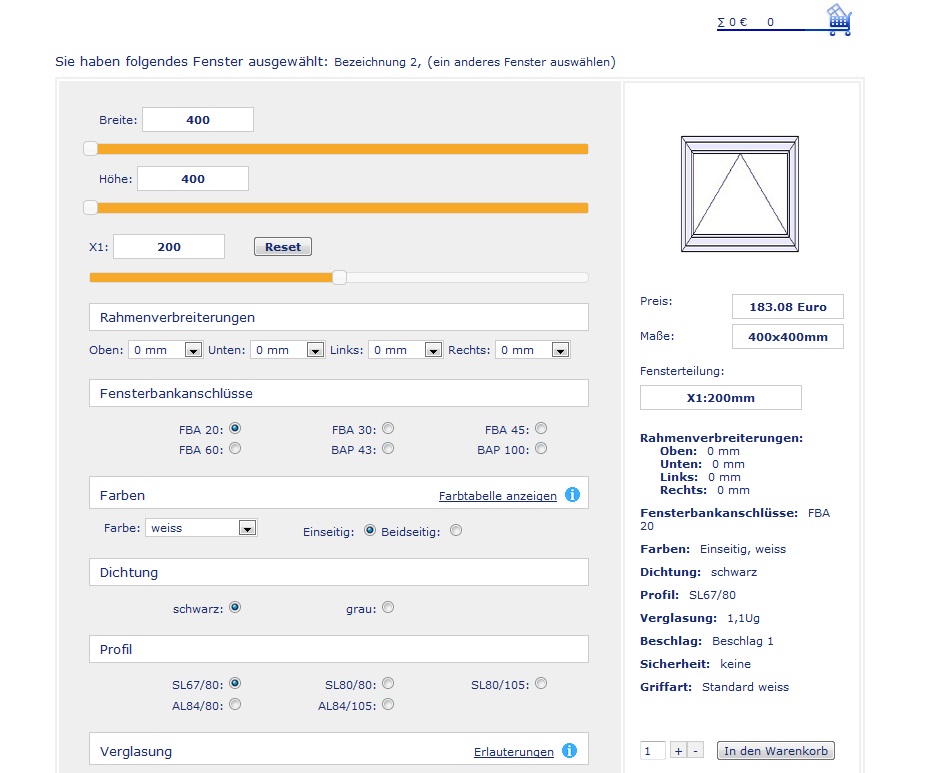The image size is (925, 773).
Task: Click the Farben info icon
Action: pyautogui.click(x=572, y=494)
